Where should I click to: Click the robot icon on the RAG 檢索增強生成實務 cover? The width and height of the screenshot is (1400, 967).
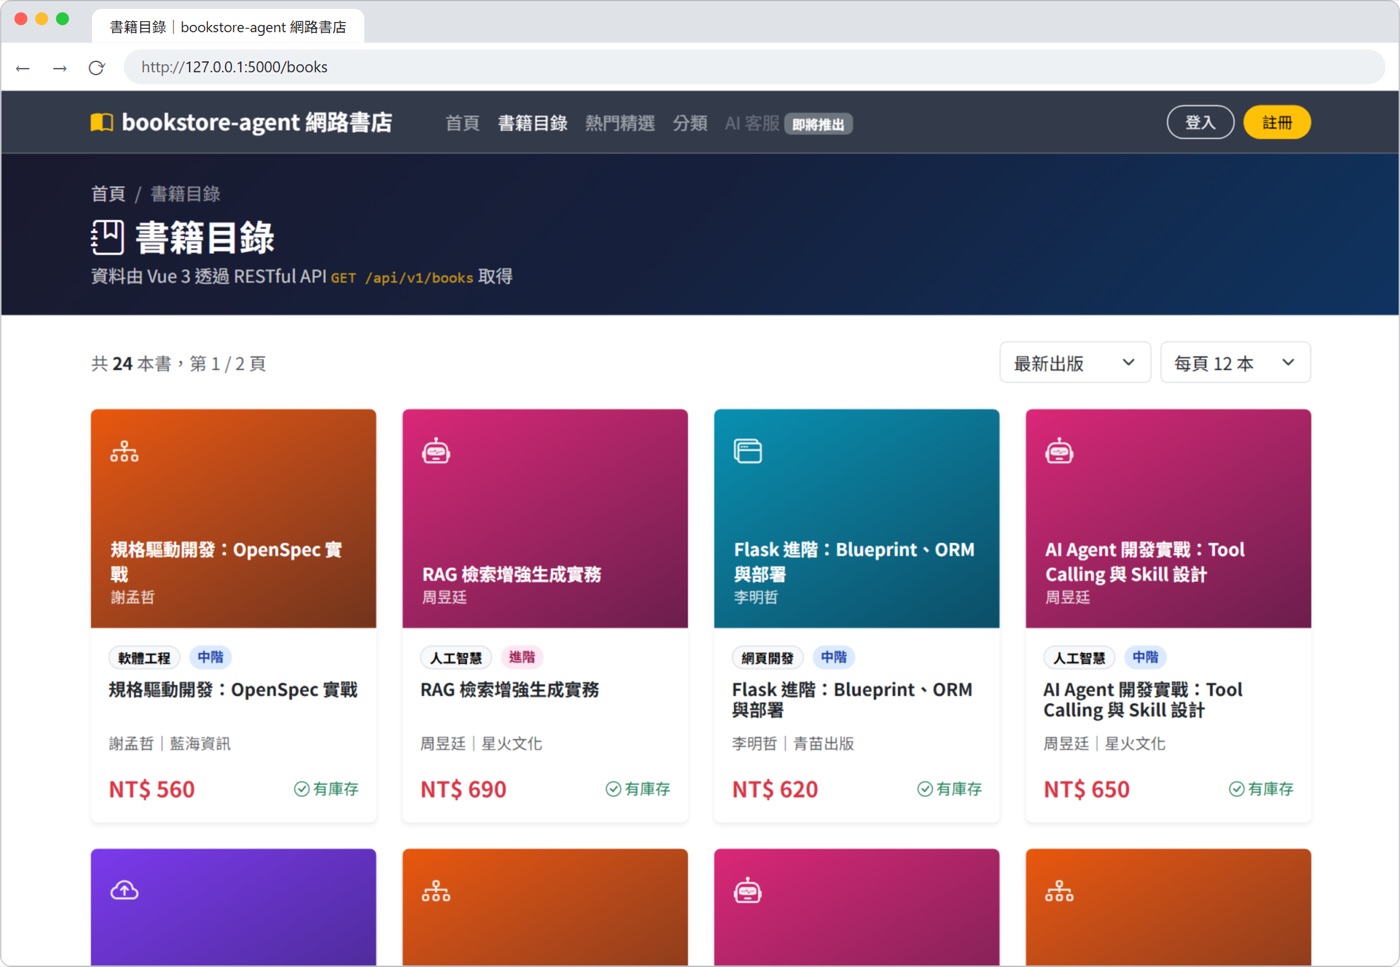(436, 452)
